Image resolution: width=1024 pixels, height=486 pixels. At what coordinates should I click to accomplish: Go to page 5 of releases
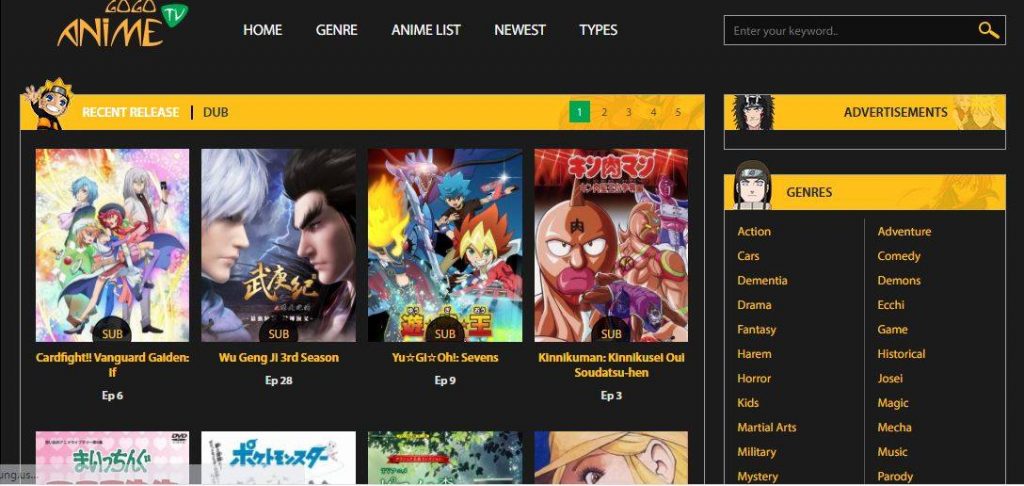(678, 112)
